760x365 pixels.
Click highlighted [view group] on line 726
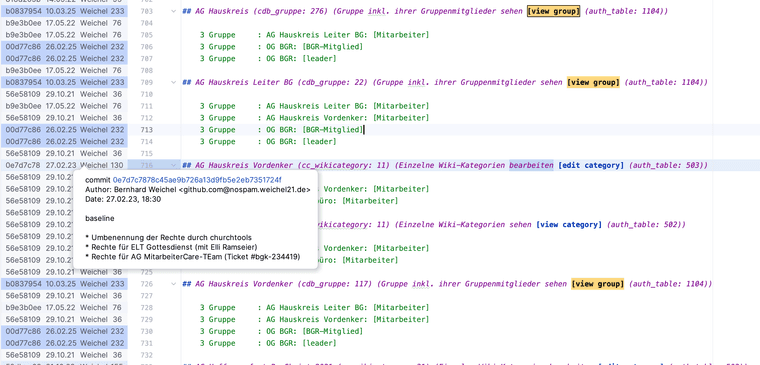(x=597, y=284)
